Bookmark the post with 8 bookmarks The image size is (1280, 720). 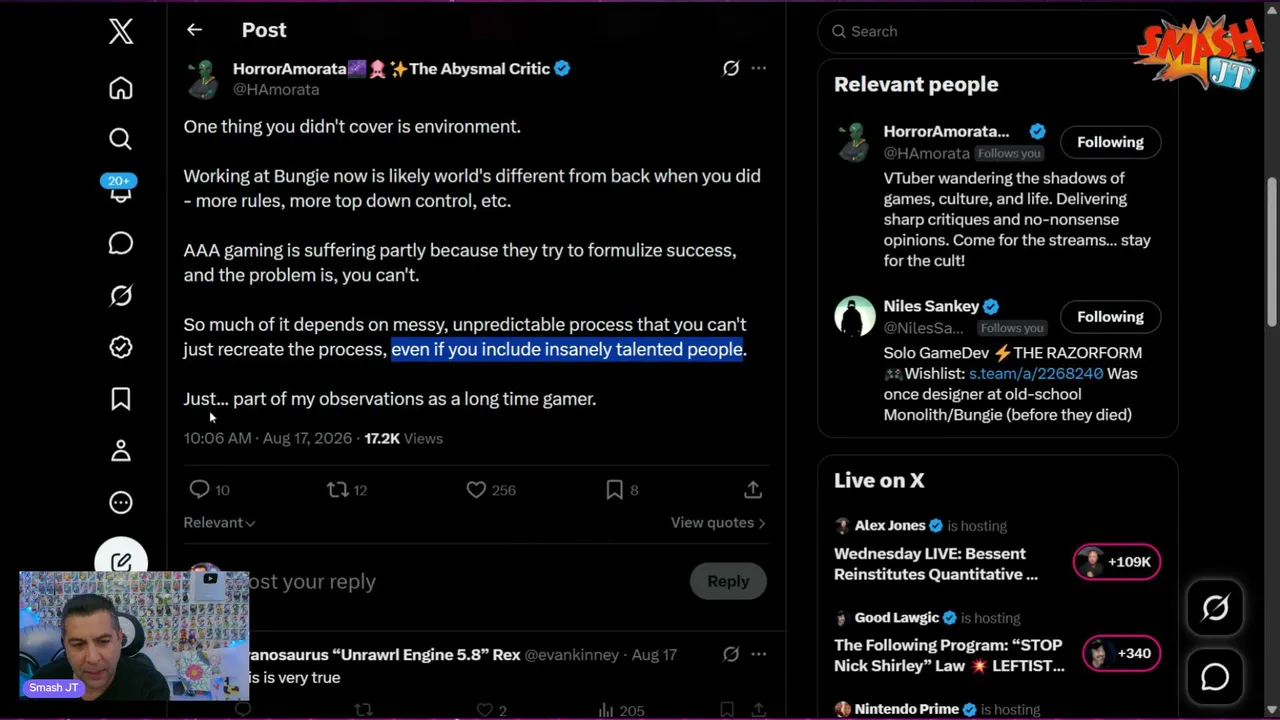[x=621, y=490]
